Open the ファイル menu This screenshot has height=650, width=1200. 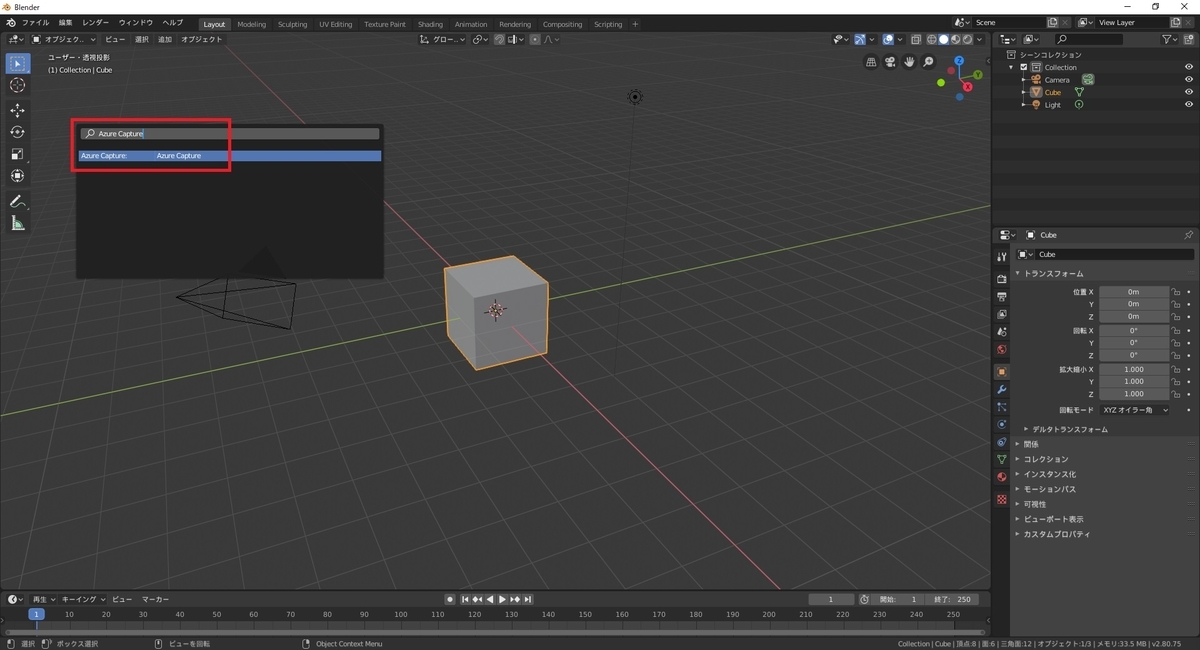[x=35, y=22]
